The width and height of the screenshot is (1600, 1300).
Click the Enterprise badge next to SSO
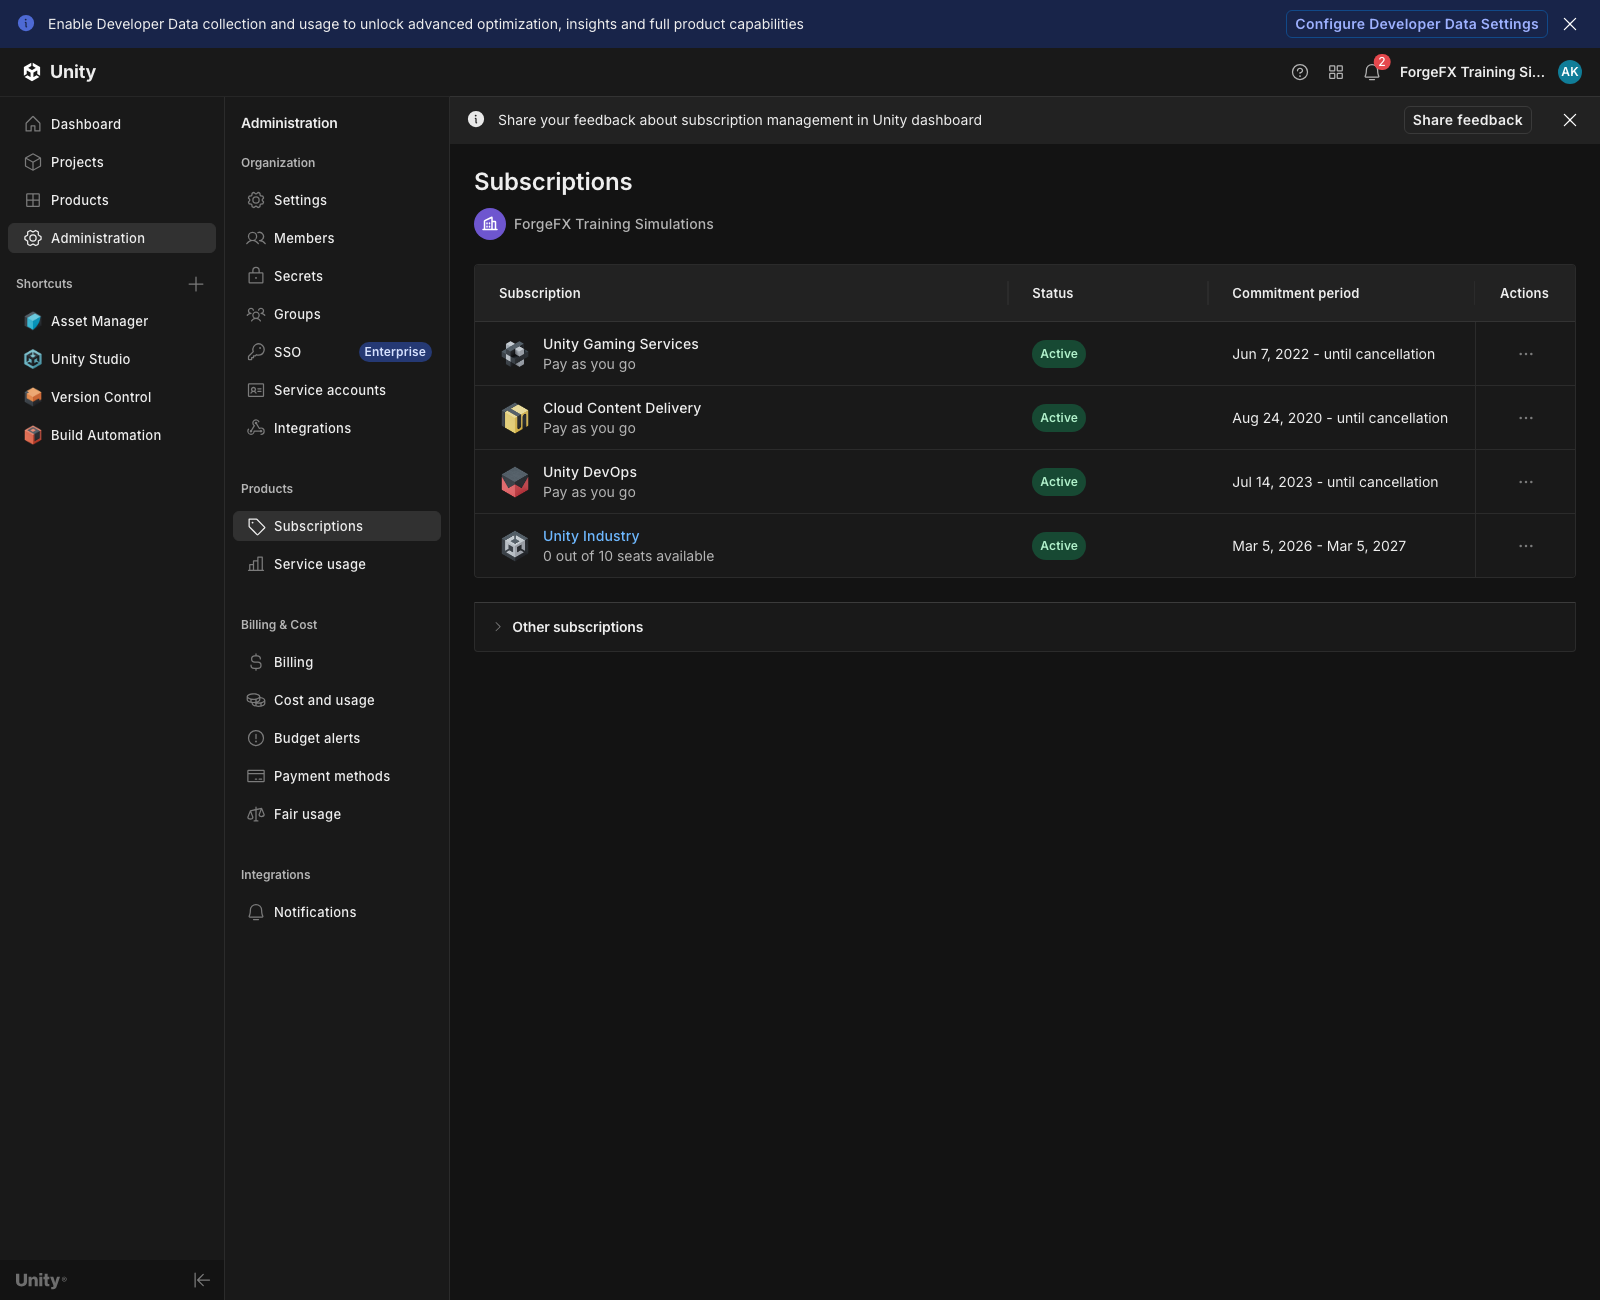tap(395, 352)
